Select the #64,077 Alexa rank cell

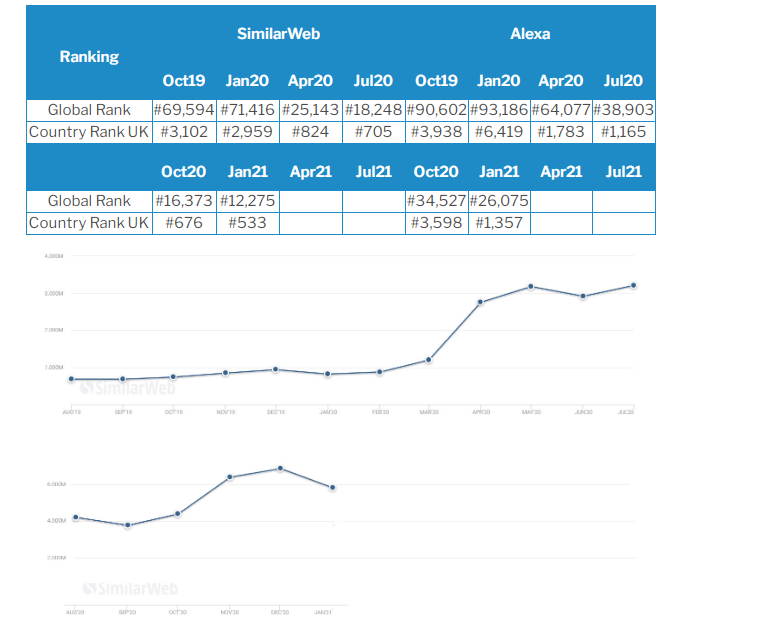click(x=561, y=110)
